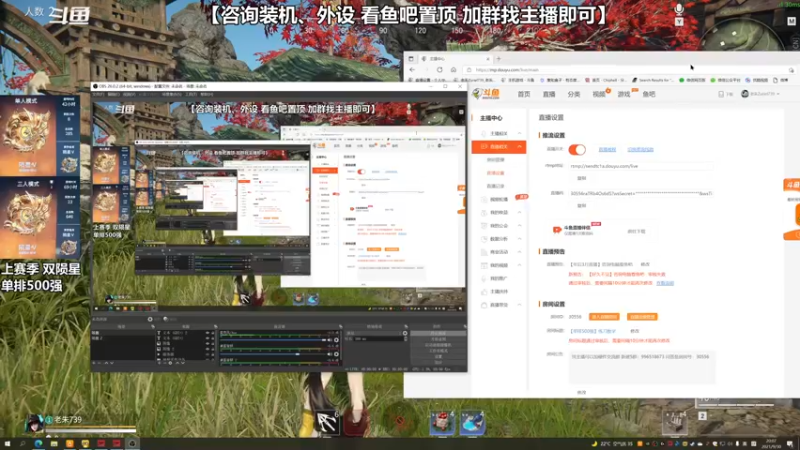
Task: Mute the first OBS mixer channel
Action: pyautogui.click(x=330, y=340)
